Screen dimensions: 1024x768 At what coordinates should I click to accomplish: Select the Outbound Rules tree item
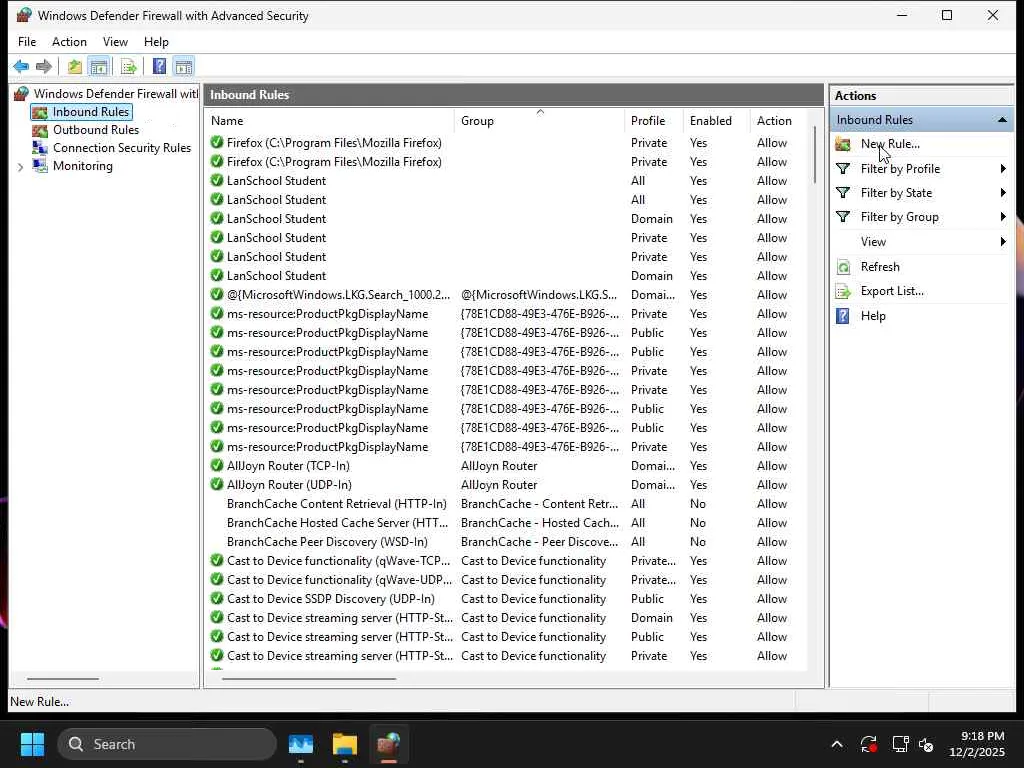[96, 130]
